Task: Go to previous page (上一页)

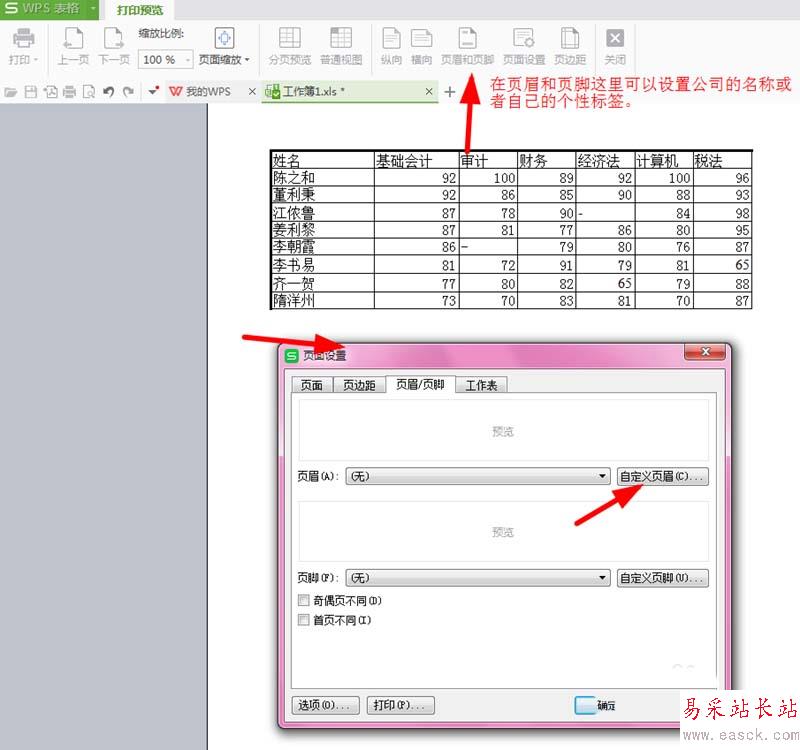Action: (73, 46)
